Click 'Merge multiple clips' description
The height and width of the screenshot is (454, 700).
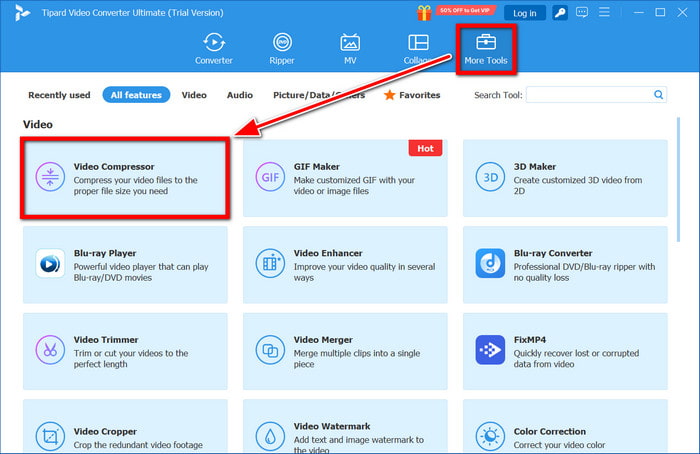tap(357, 359)
